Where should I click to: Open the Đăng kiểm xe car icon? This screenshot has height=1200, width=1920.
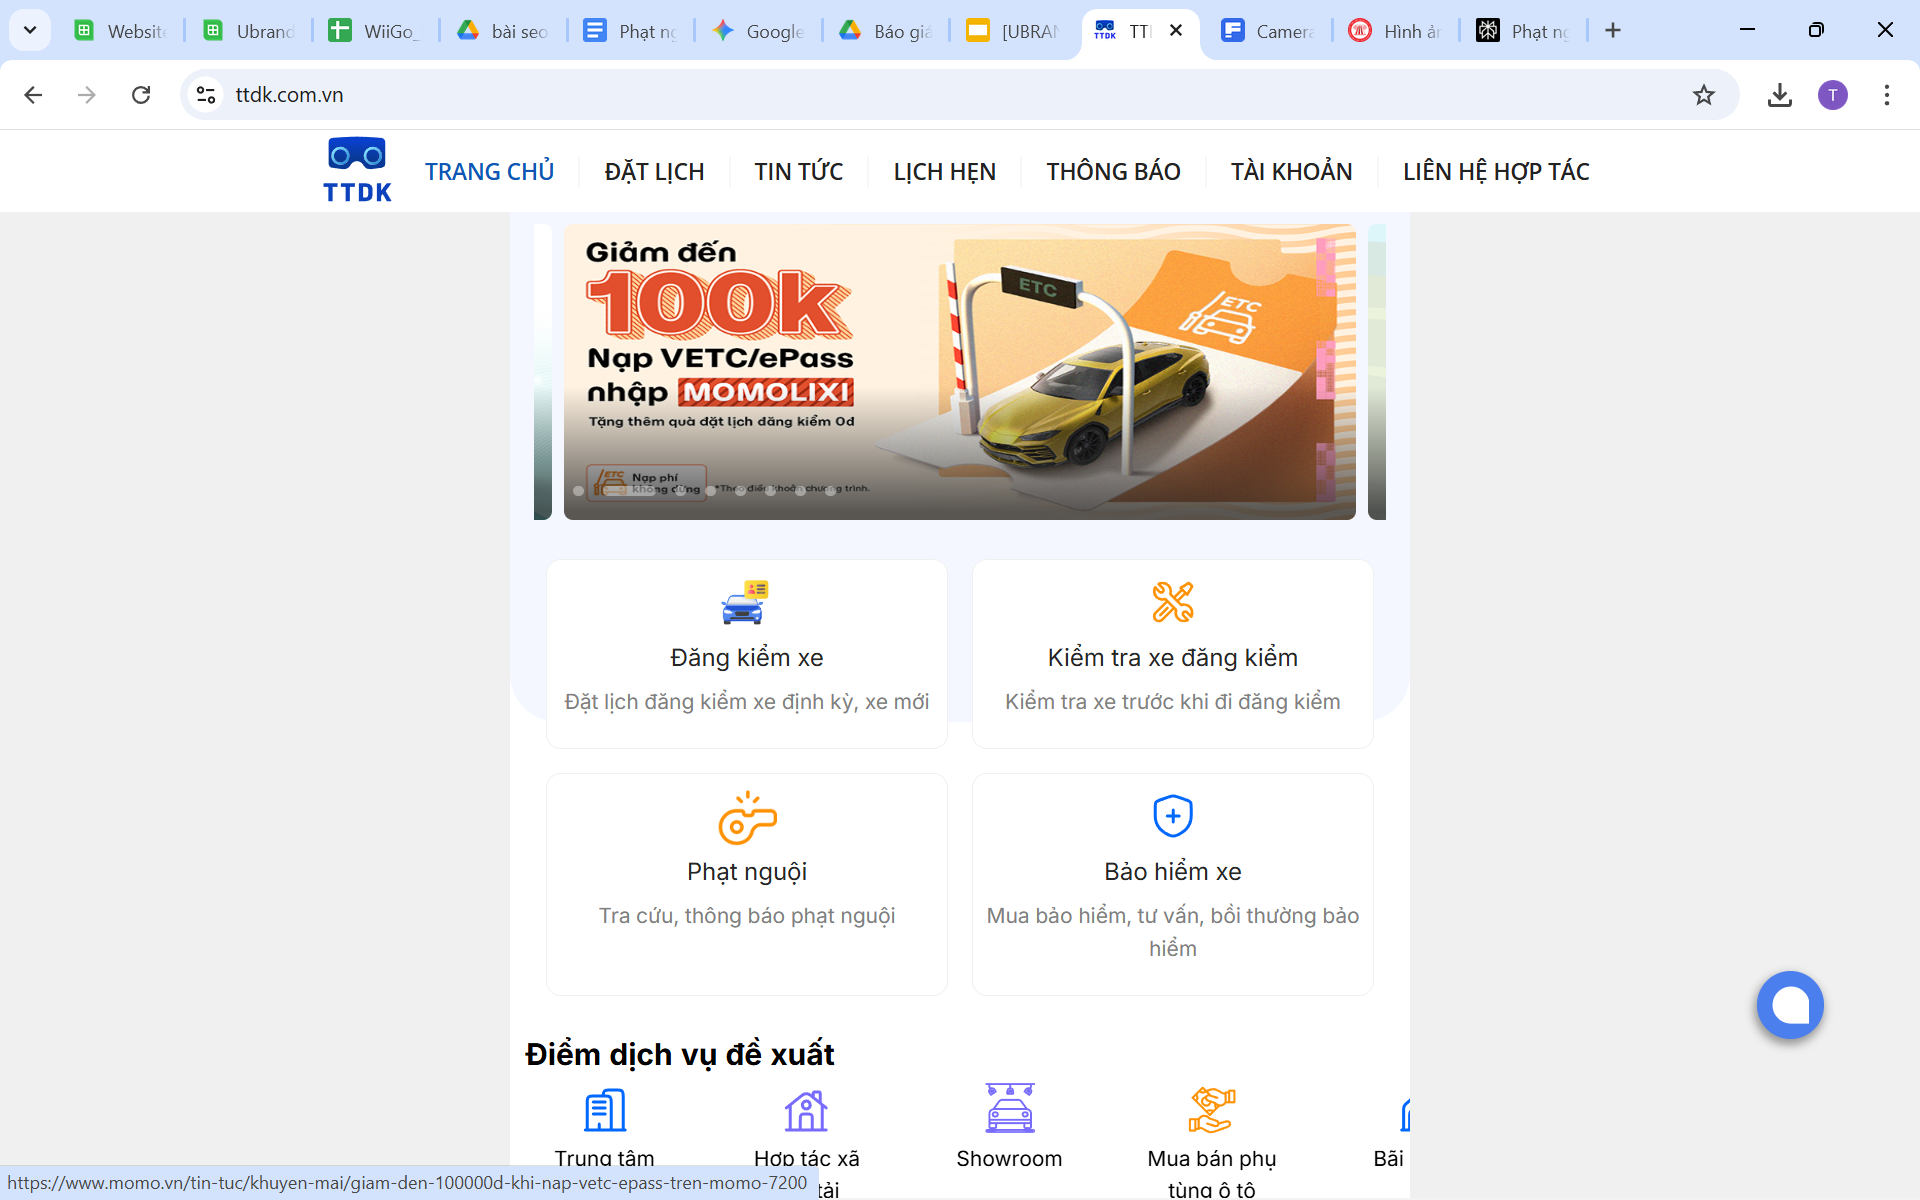click(x=745, y=603)
